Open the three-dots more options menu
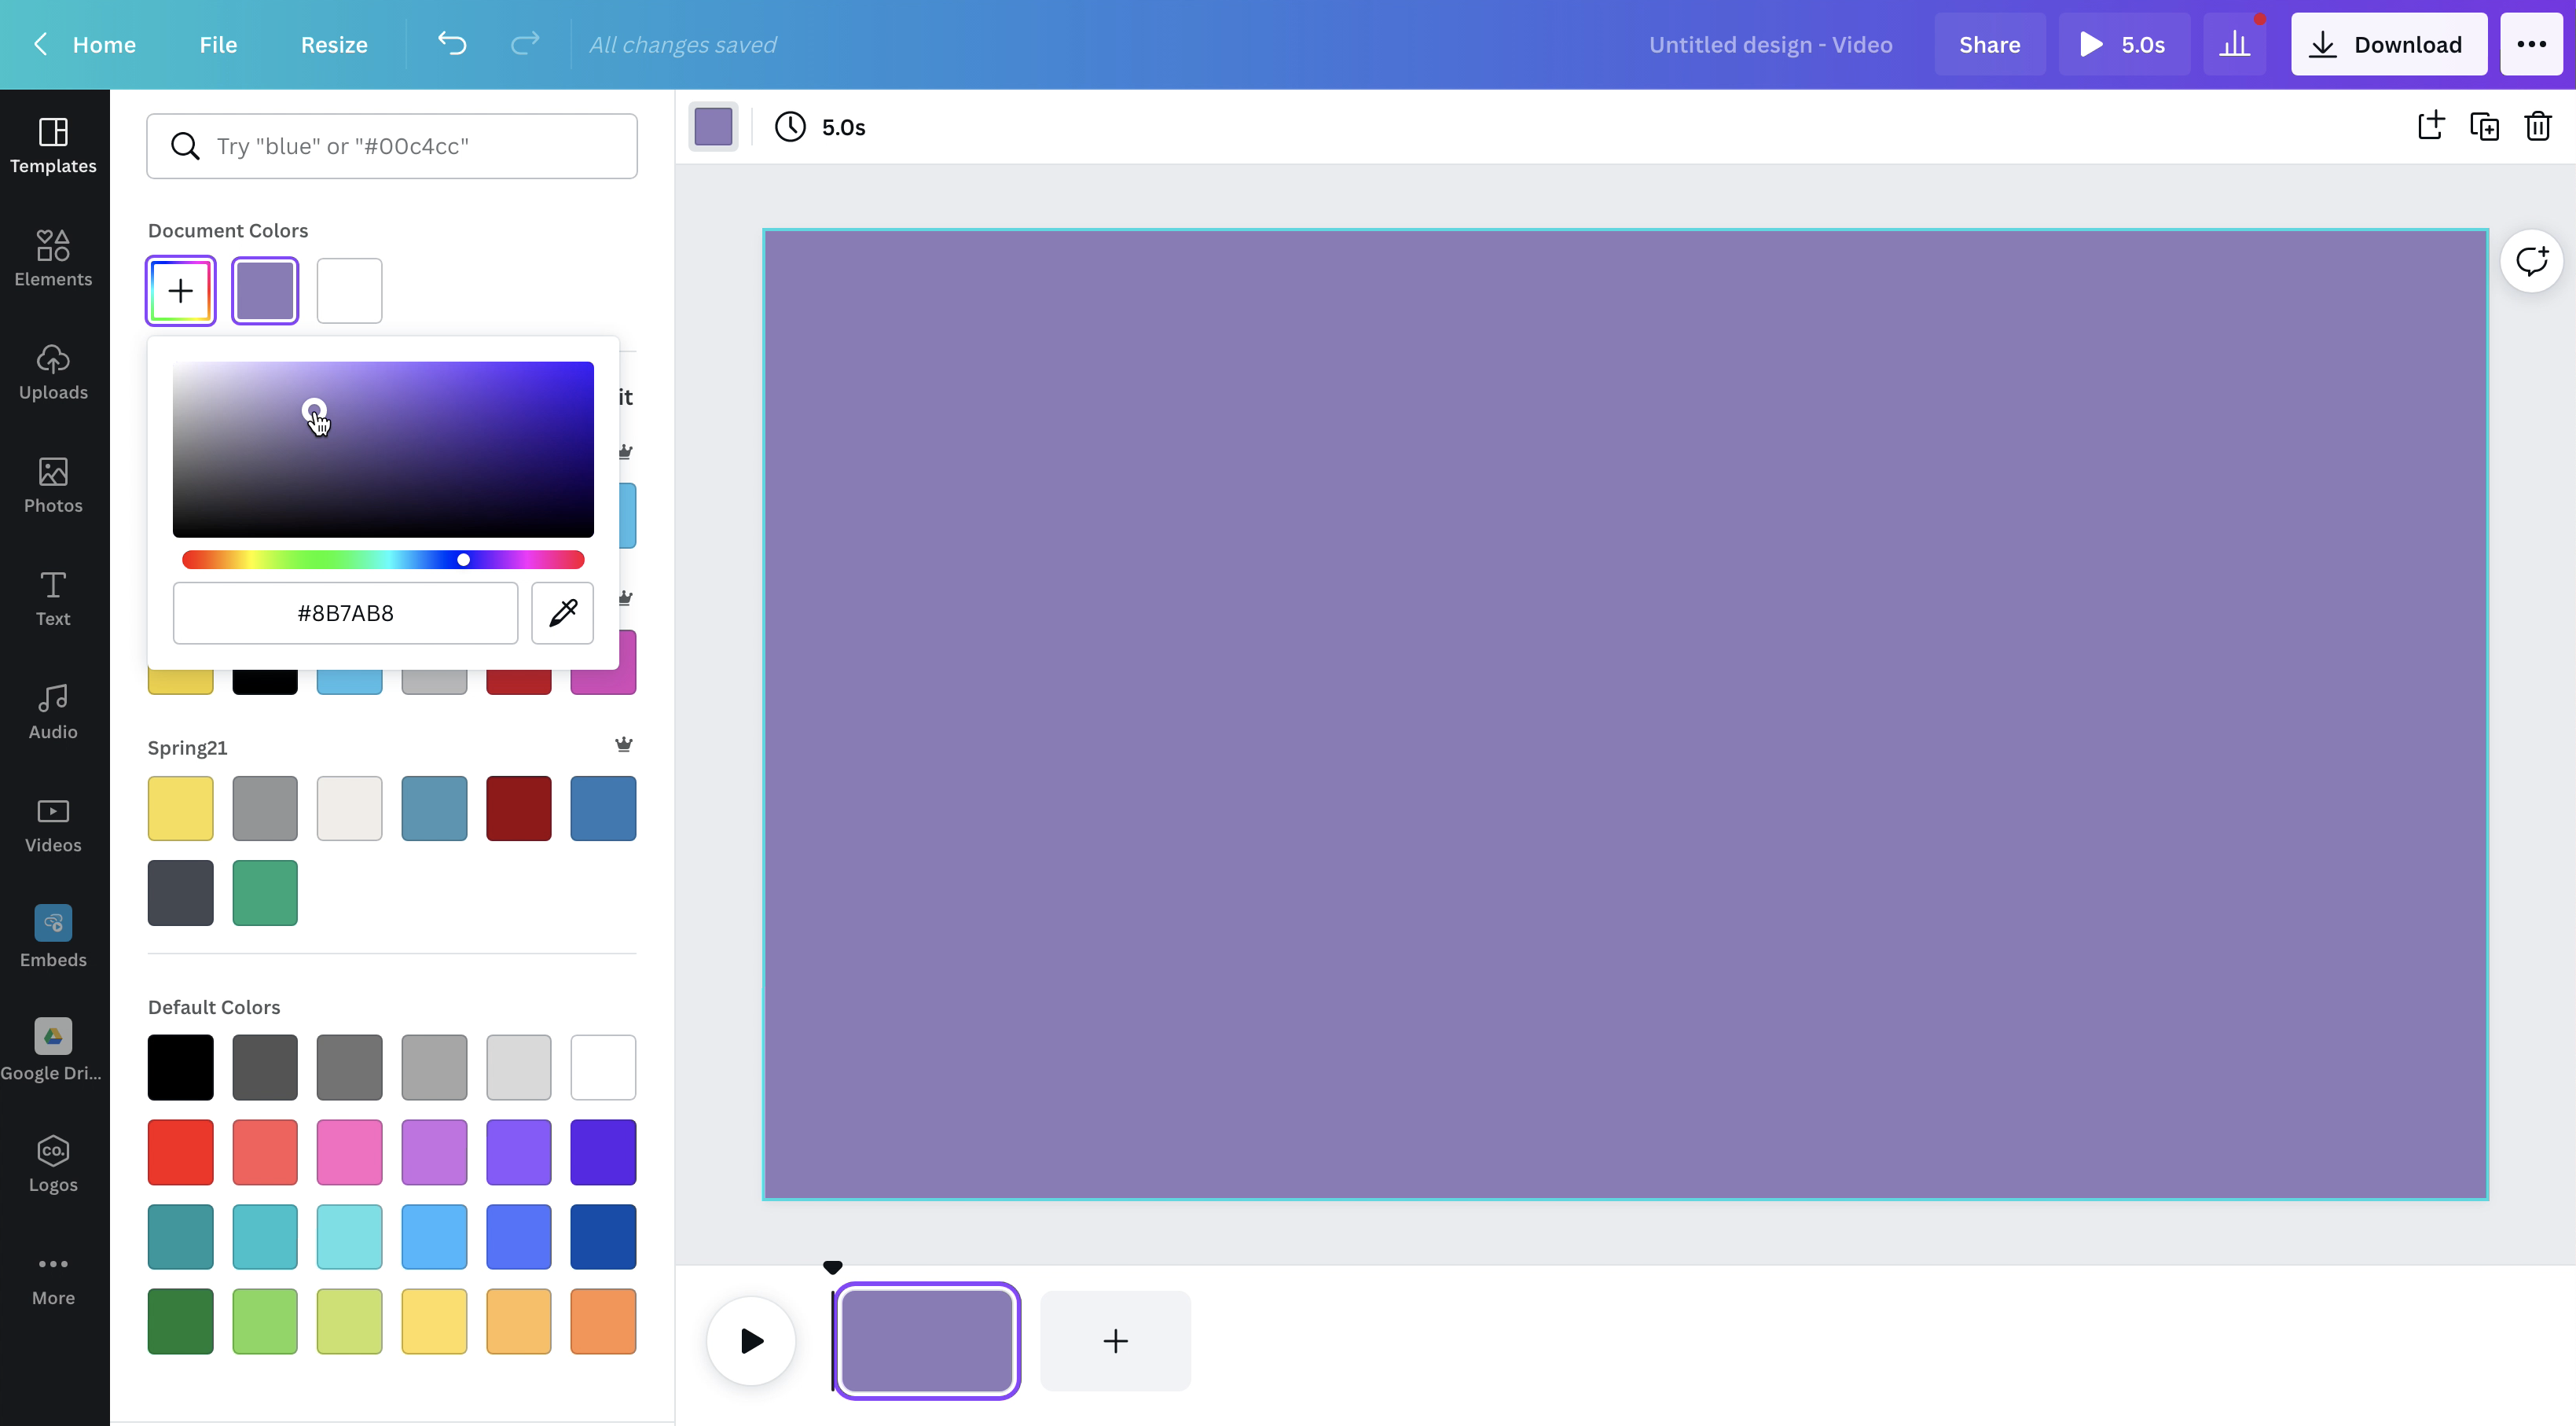This screenshot has width=2576, height=1426. point(2531,44)
